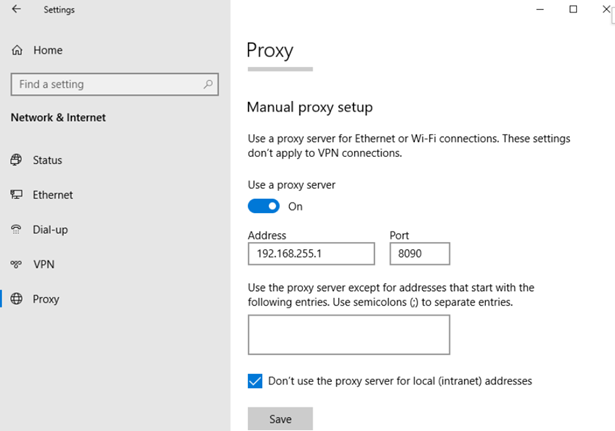Click the search magnifier icon
Screen dimensions: 615x431
coord(209,85)
